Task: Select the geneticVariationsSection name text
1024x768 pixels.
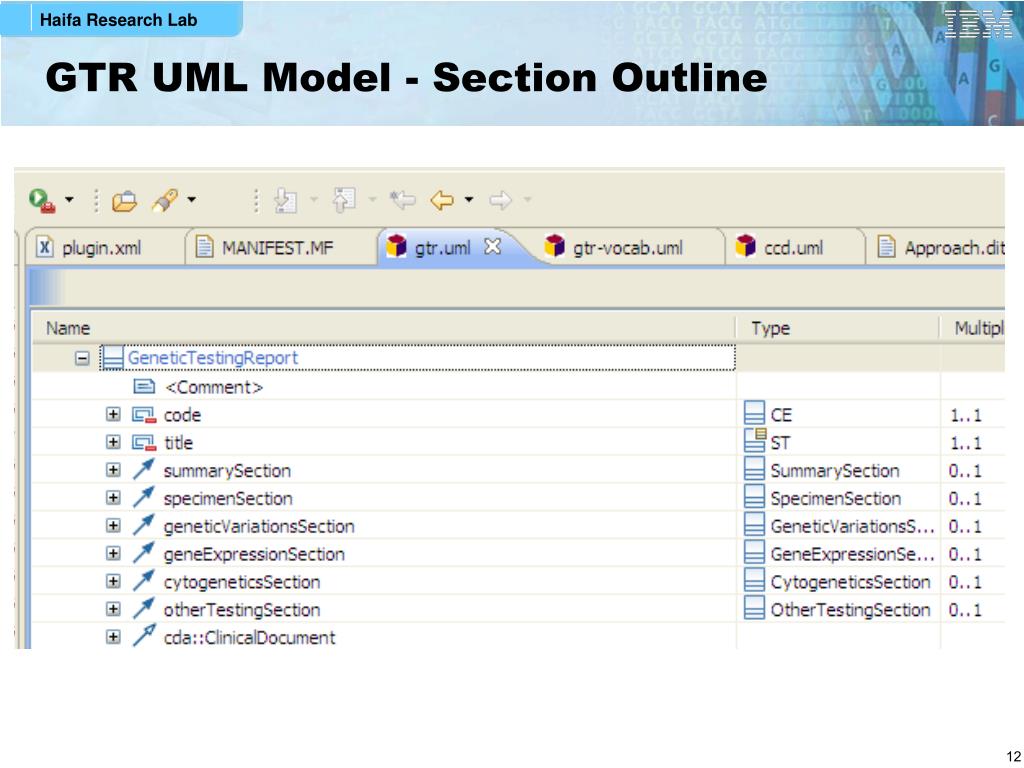Action: click(x=259, y=526)
